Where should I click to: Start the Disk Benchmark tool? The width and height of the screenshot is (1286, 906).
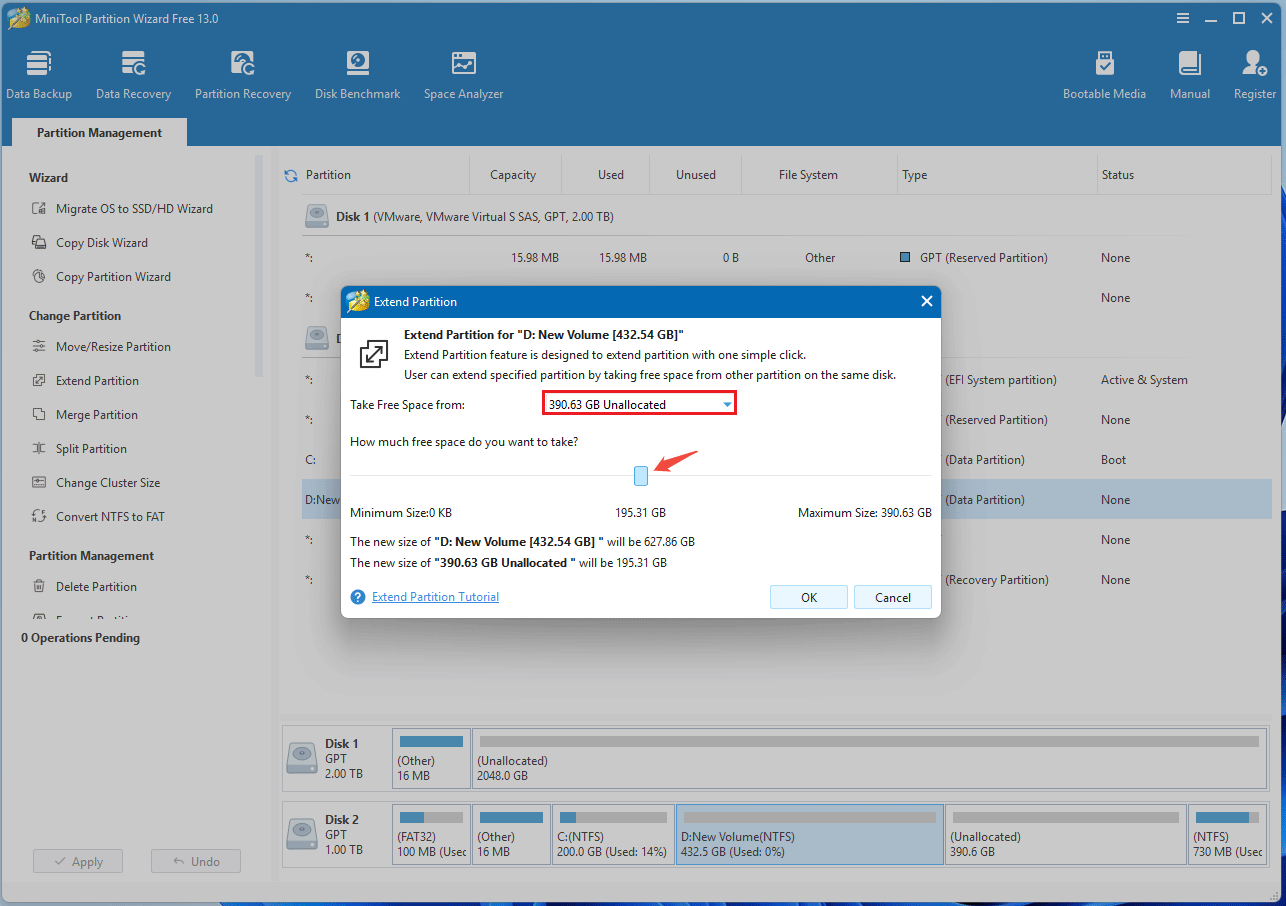click(357, 75)
